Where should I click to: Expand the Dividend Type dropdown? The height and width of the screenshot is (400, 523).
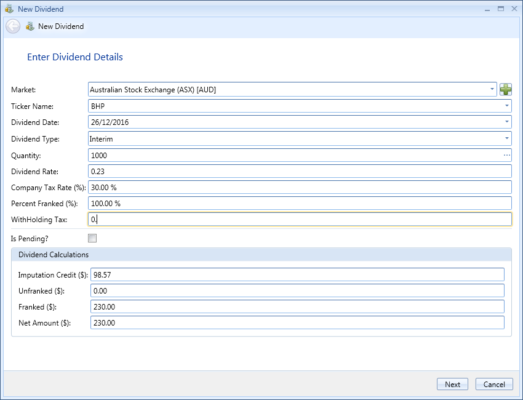click(x=507, y=138)
